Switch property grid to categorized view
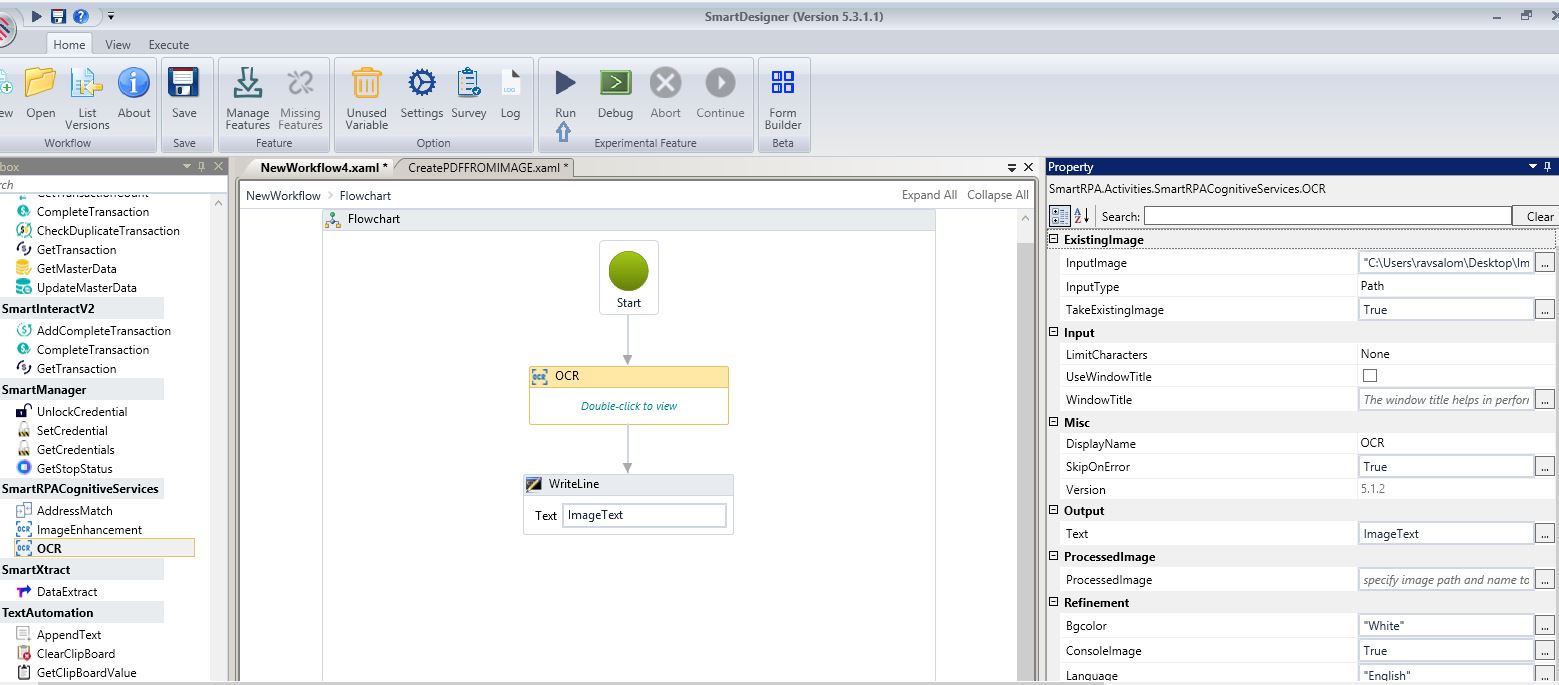 1060,216
